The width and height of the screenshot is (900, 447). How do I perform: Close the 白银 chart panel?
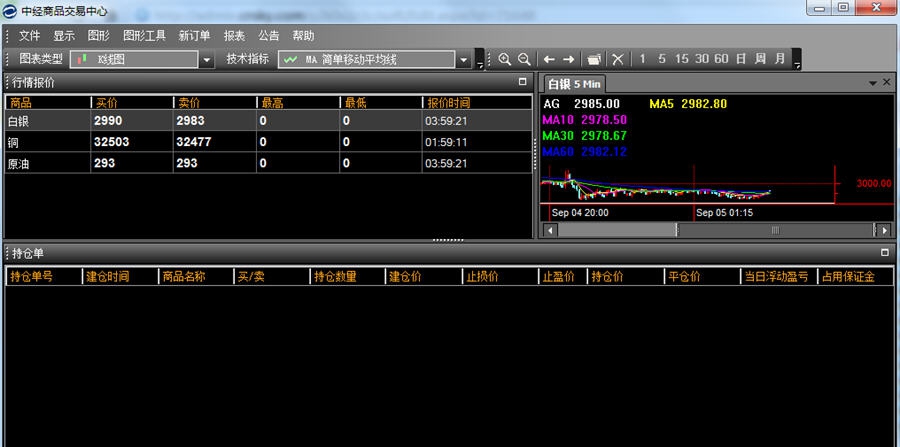click(x=887, y=82)
